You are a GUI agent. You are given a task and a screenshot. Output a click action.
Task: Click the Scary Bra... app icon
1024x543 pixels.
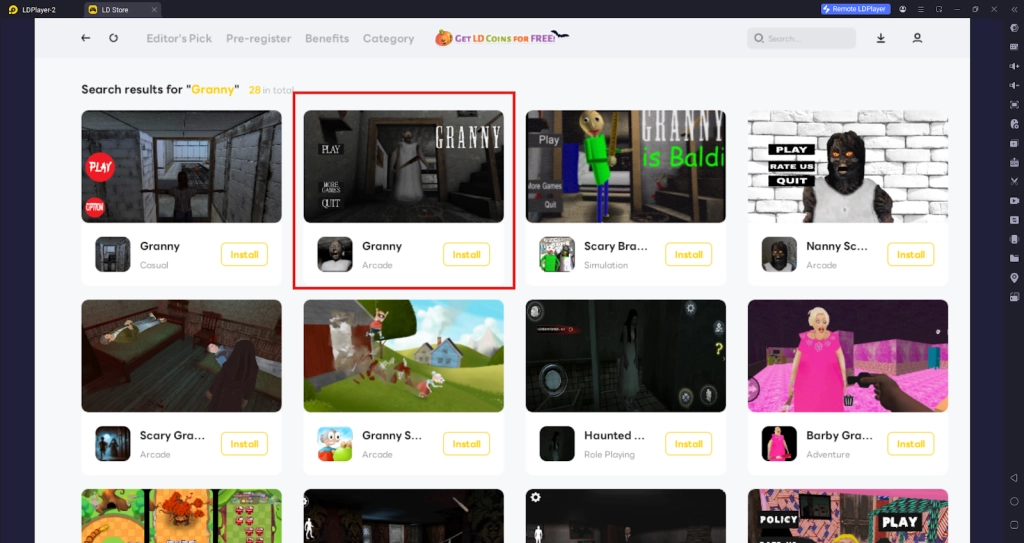557,254
